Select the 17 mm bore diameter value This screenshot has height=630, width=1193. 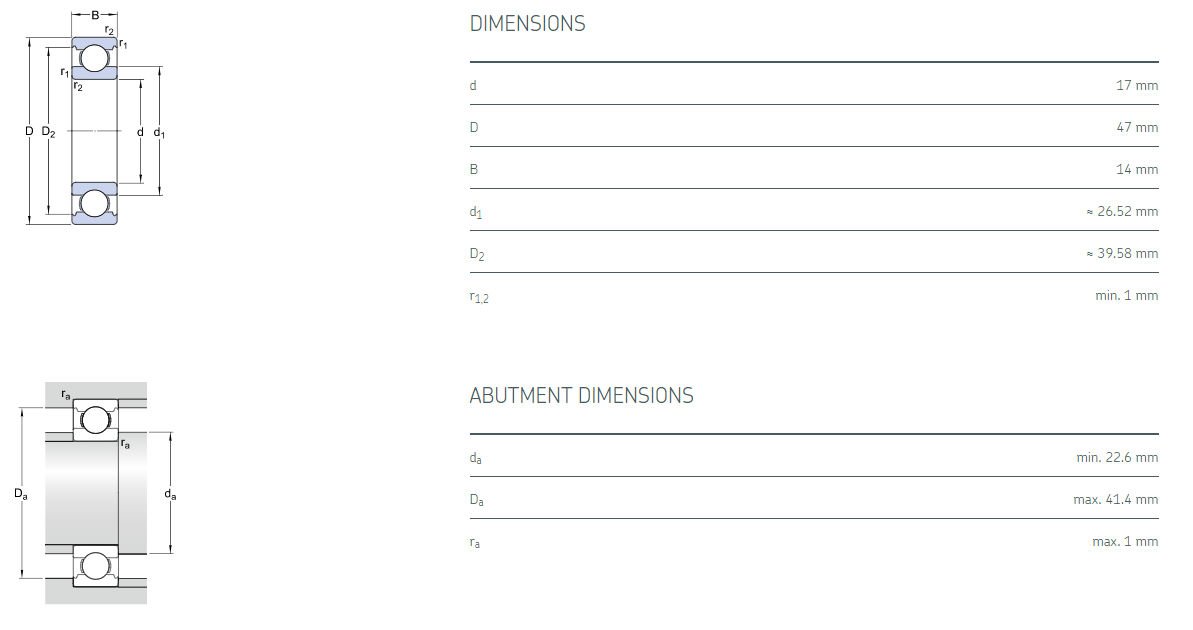click(1137, 85)
